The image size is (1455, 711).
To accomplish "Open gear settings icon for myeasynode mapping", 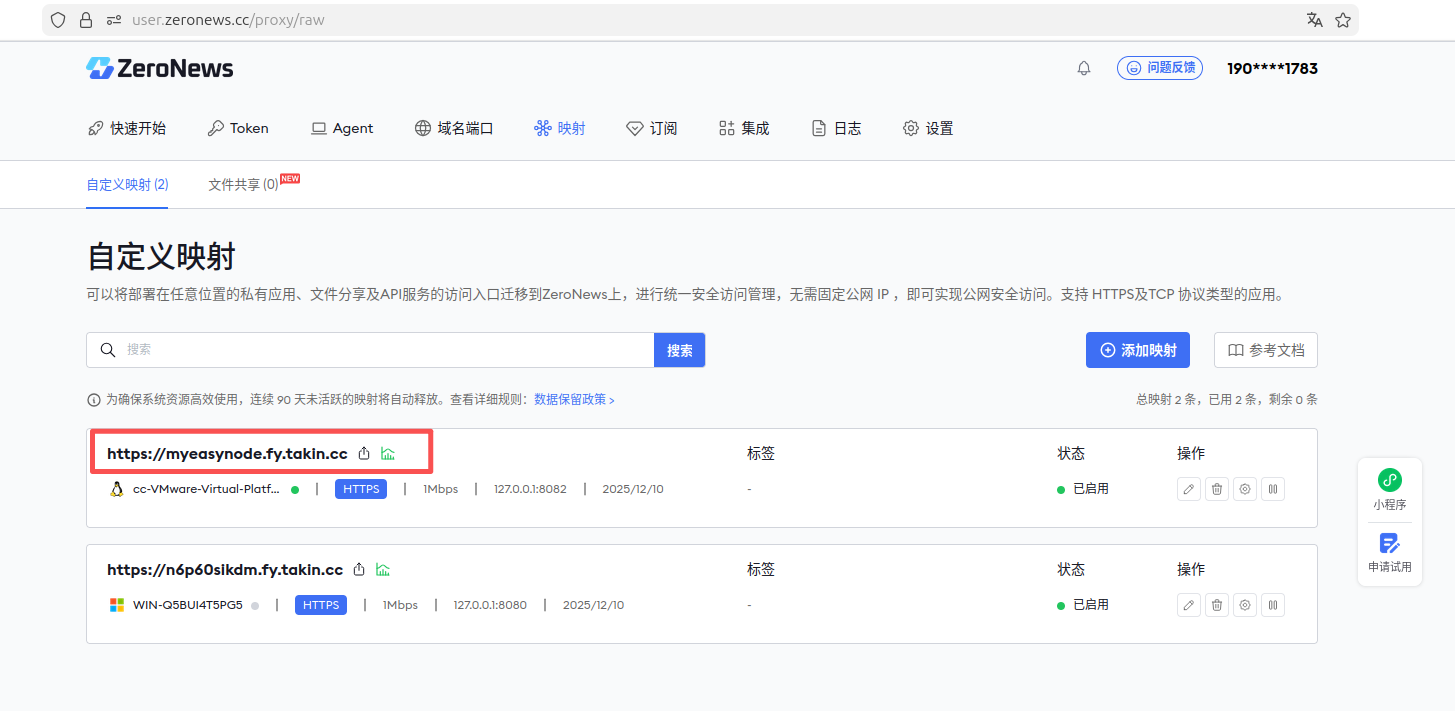I will pyautogui.click(x=1244, y=489).
